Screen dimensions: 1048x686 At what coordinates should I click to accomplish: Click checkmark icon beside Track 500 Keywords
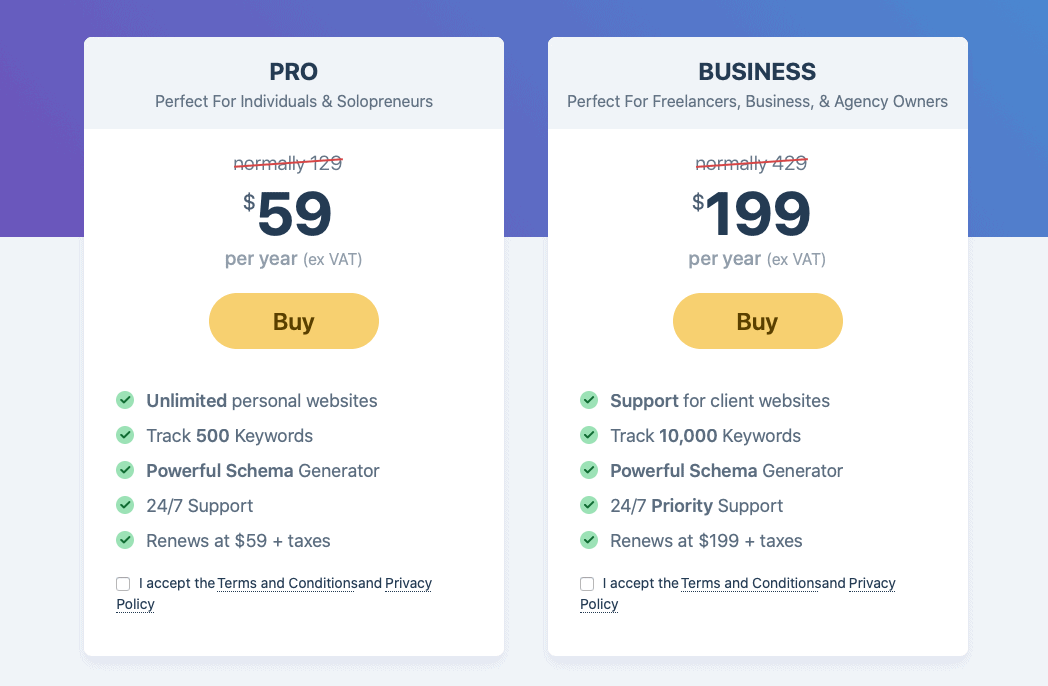125,435
